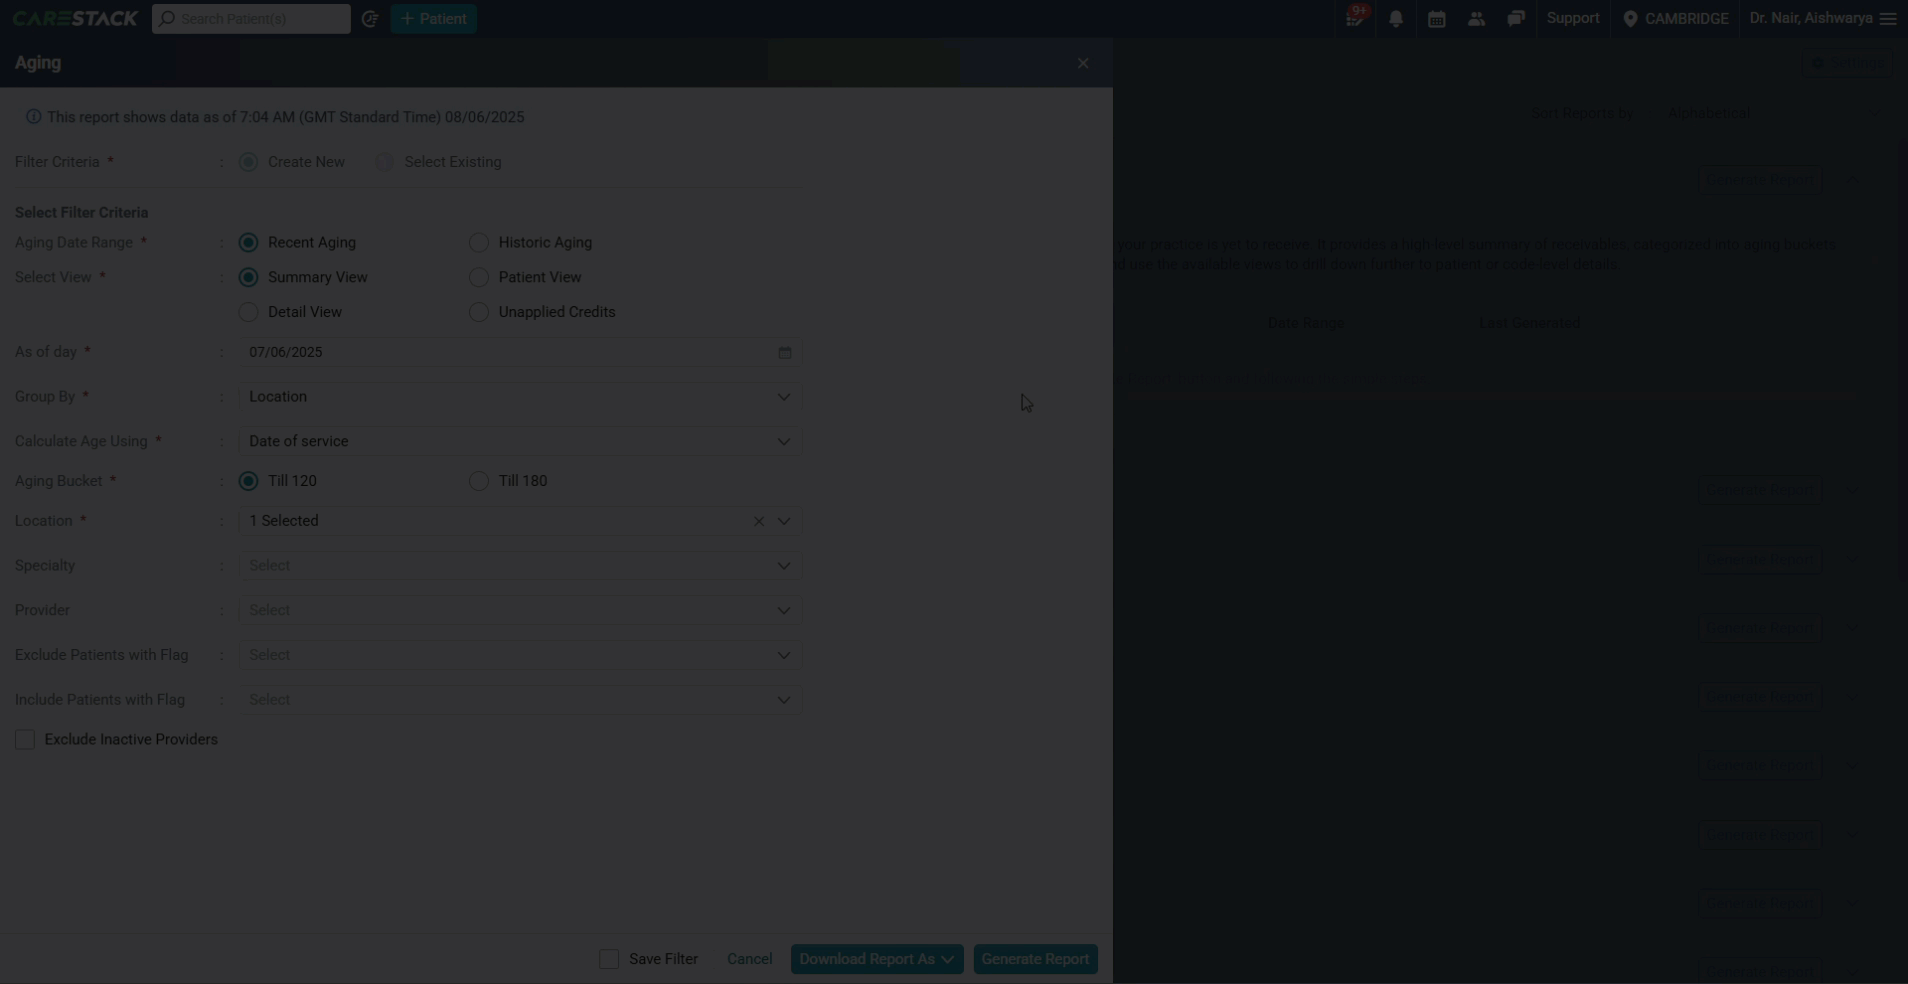Open Calculate Age Using dropdown
1908x984 pixels.
click(520, 441)
